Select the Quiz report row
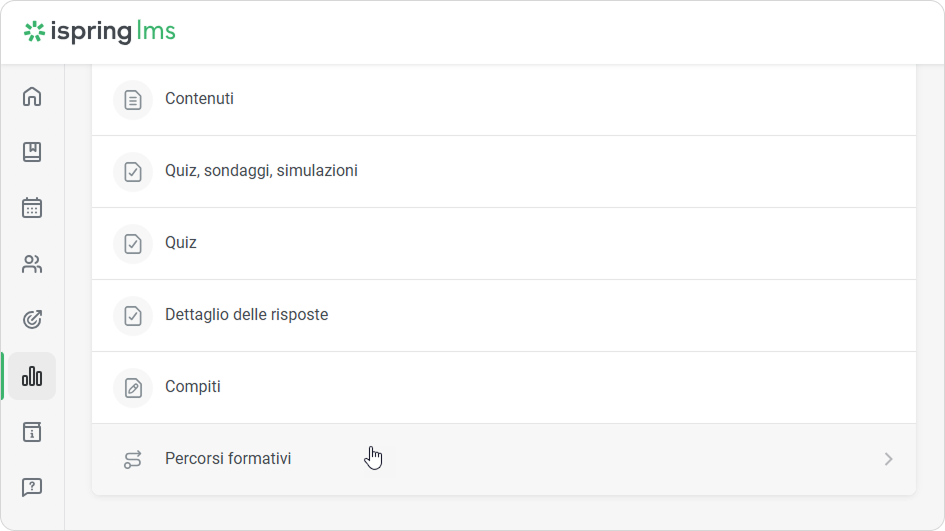The image size is (945, 531). 181,243
